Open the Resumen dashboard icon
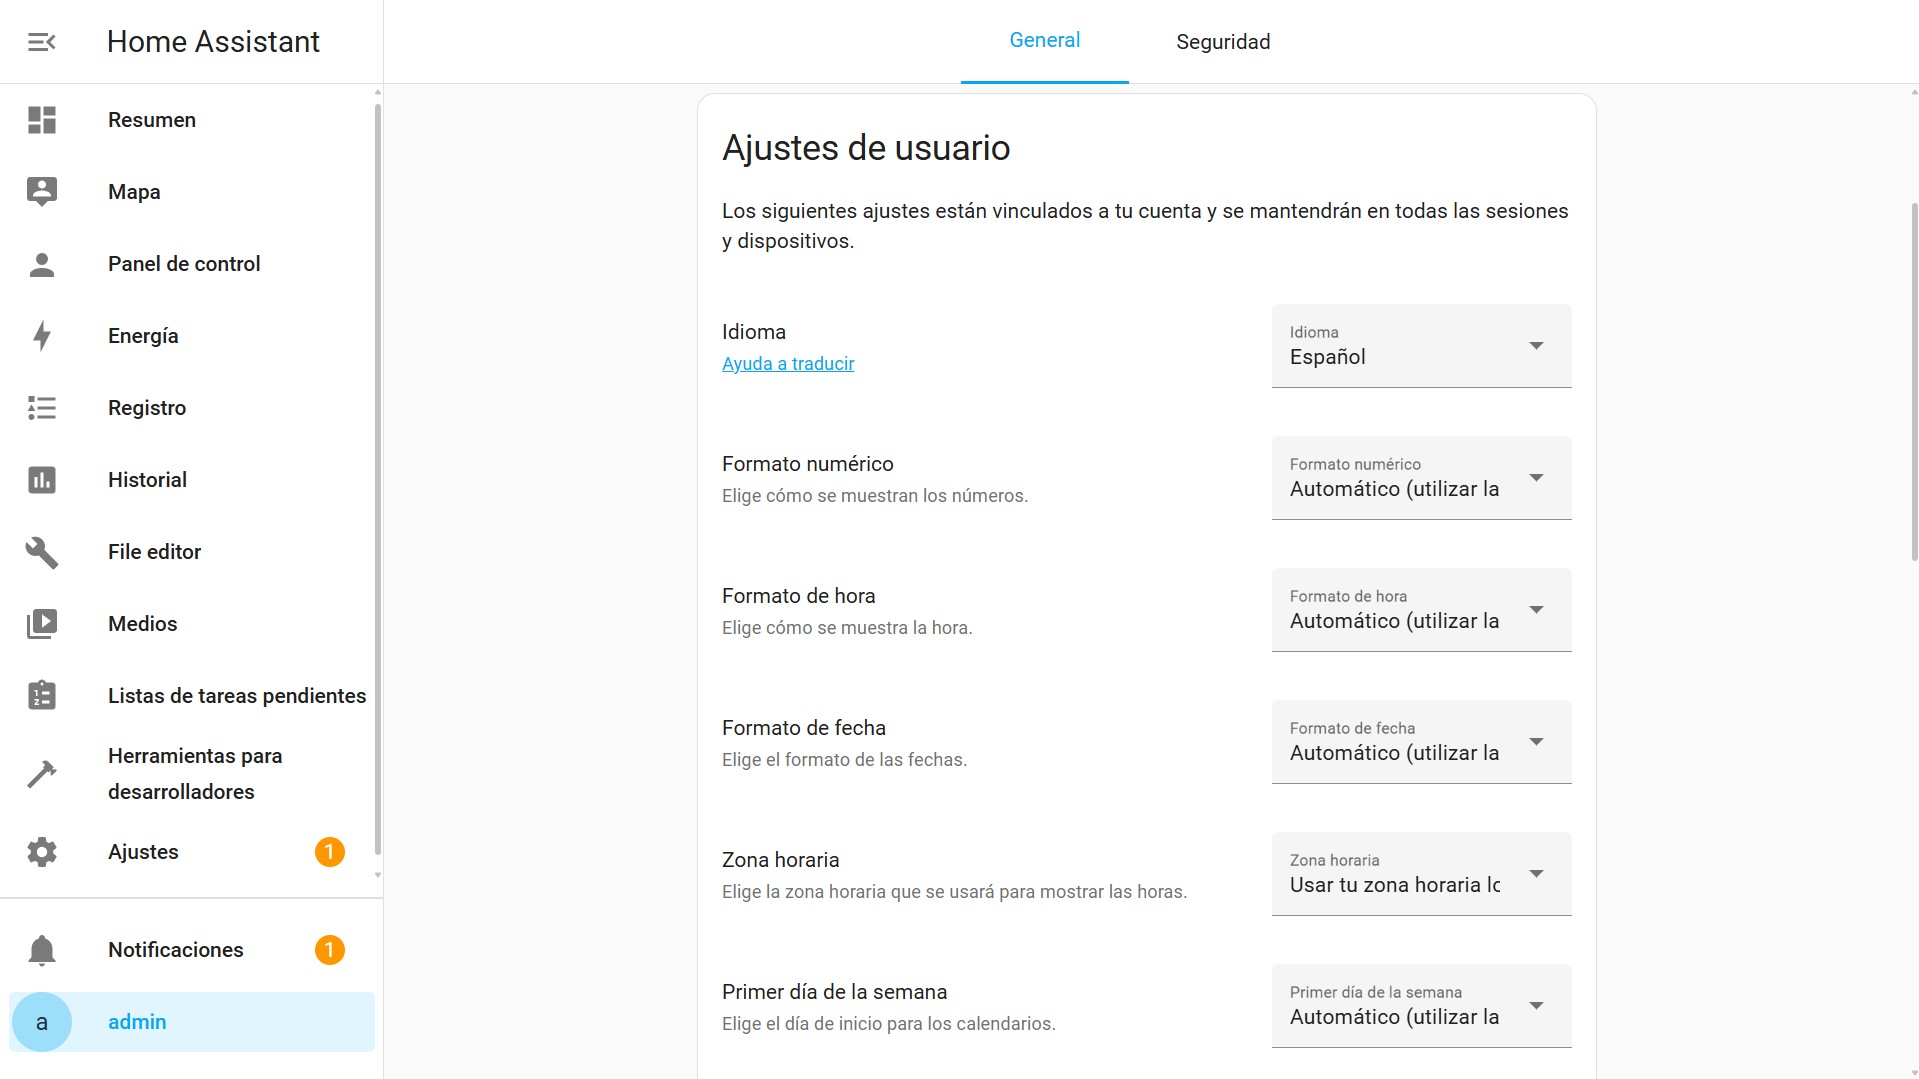The width and height of the screenshot is (1919, 1079). pyautogui.click(x=41, y=120)
